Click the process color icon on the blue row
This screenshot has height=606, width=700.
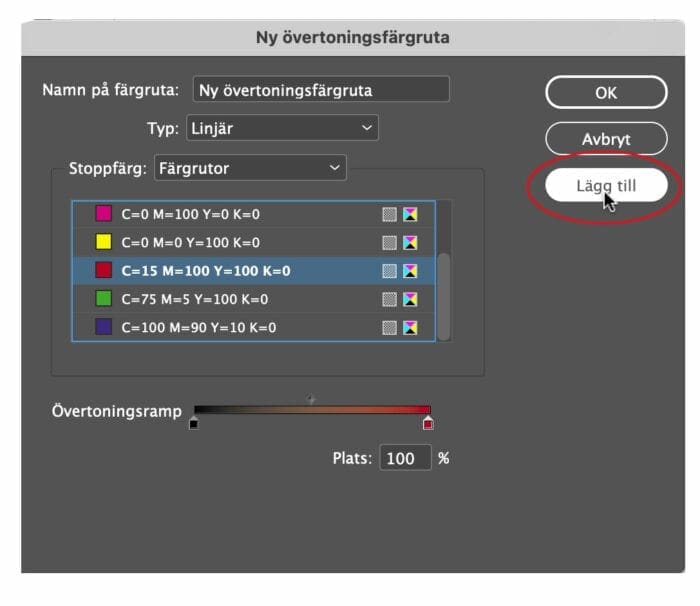coord(389,328)
